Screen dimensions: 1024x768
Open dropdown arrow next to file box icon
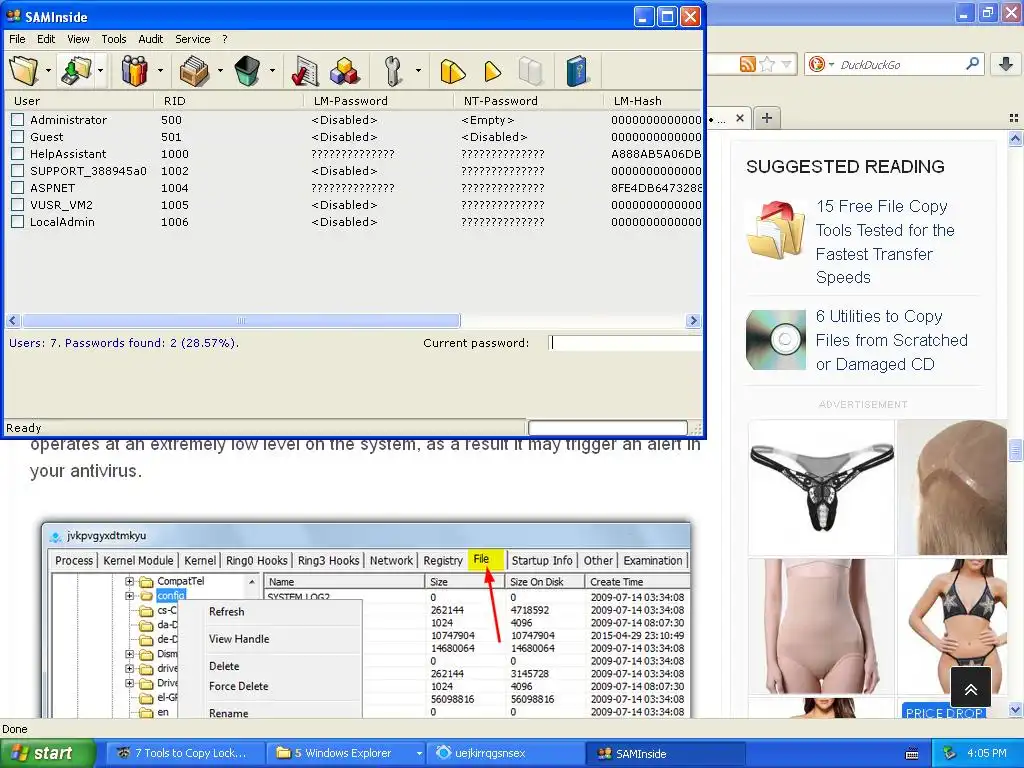point(220,71)
